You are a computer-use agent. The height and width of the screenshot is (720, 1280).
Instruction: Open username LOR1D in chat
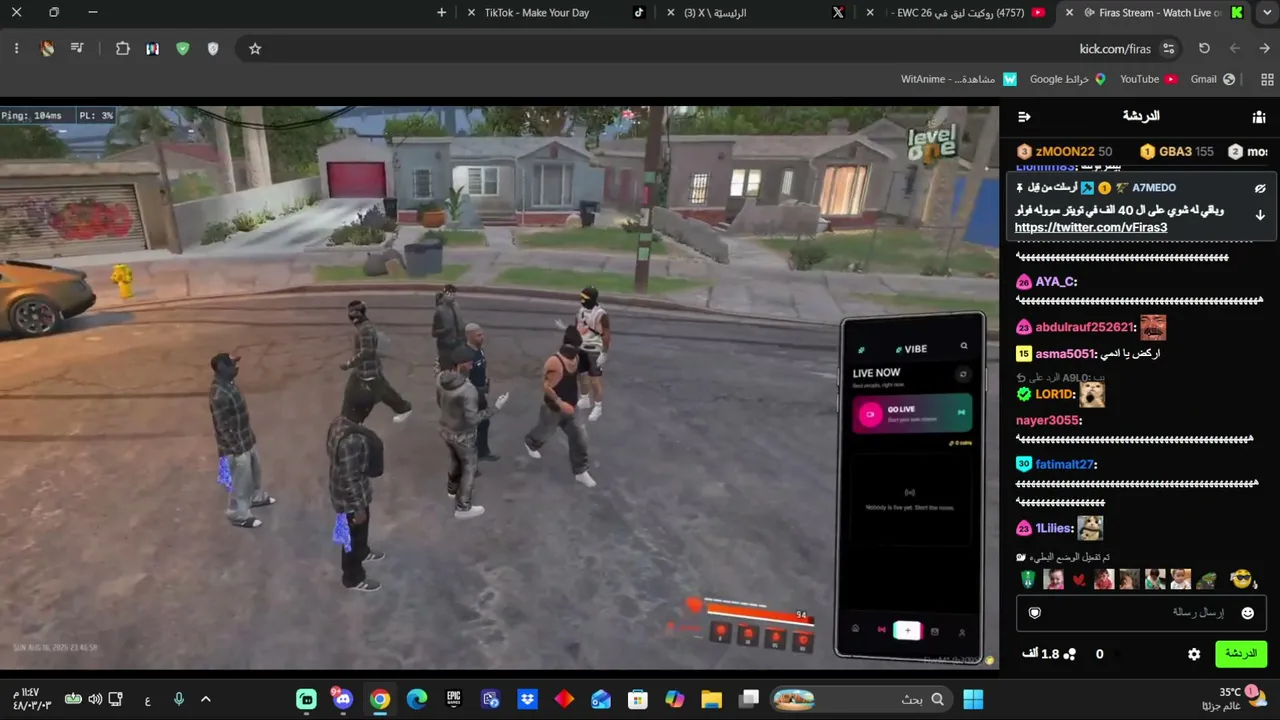point(1054,395)
